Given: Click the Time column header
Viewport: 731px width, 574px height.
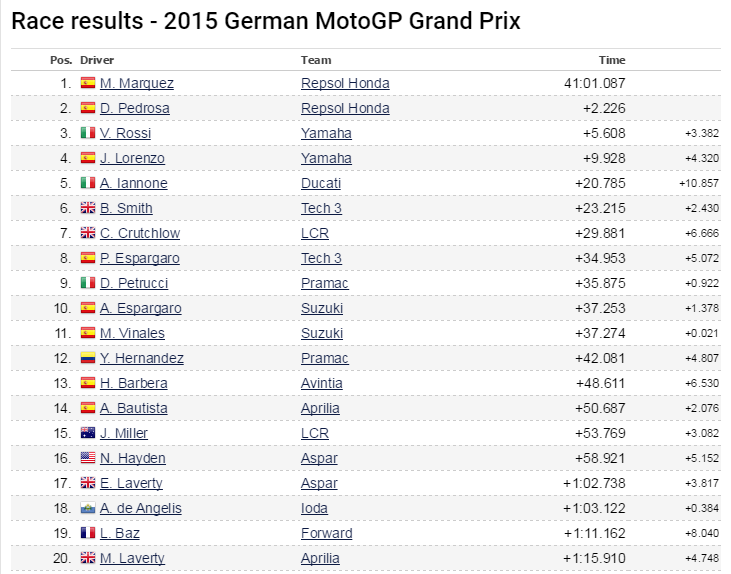Looking at the screenshot, I should tap(611, 60).
